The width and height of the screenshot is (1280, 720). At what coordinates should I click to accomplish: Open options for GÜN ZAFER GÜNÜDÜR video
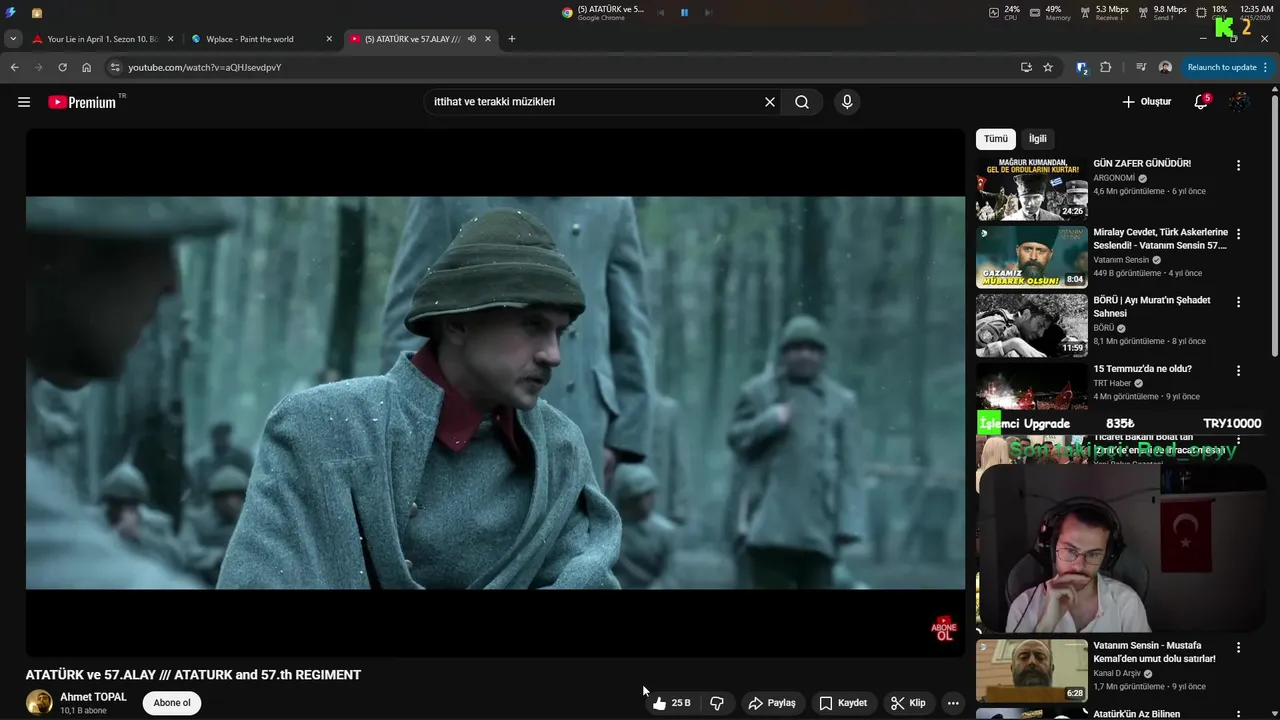point(1238,166)
